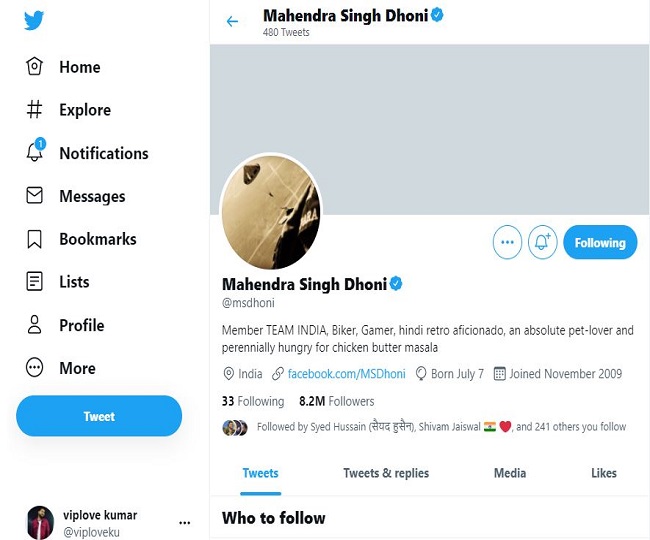Open Lists icon in sidebar
The width and height of the screenshot is (650, 540).
coord(34,282)
